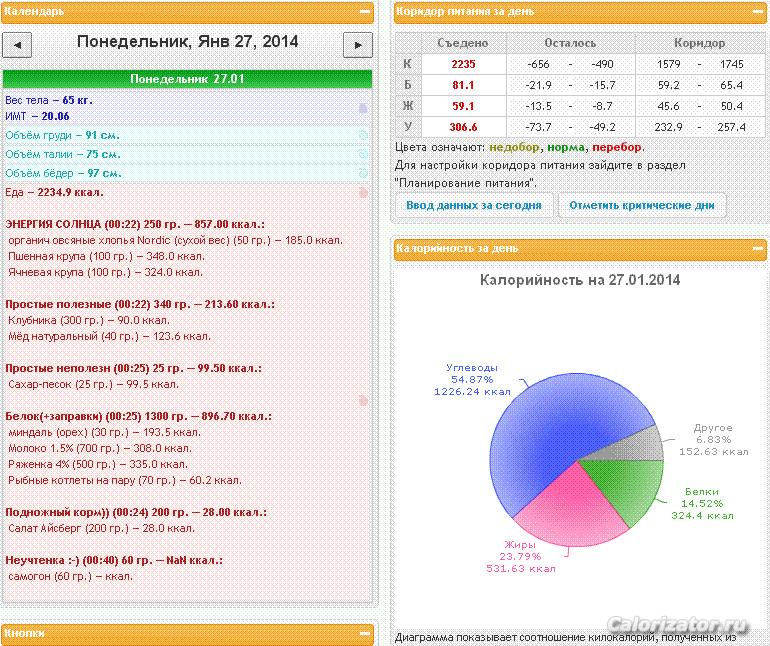The image size is (770, 646).
Task: Click the tape icon beside Объём талии
Action: [x=363, y=154]
